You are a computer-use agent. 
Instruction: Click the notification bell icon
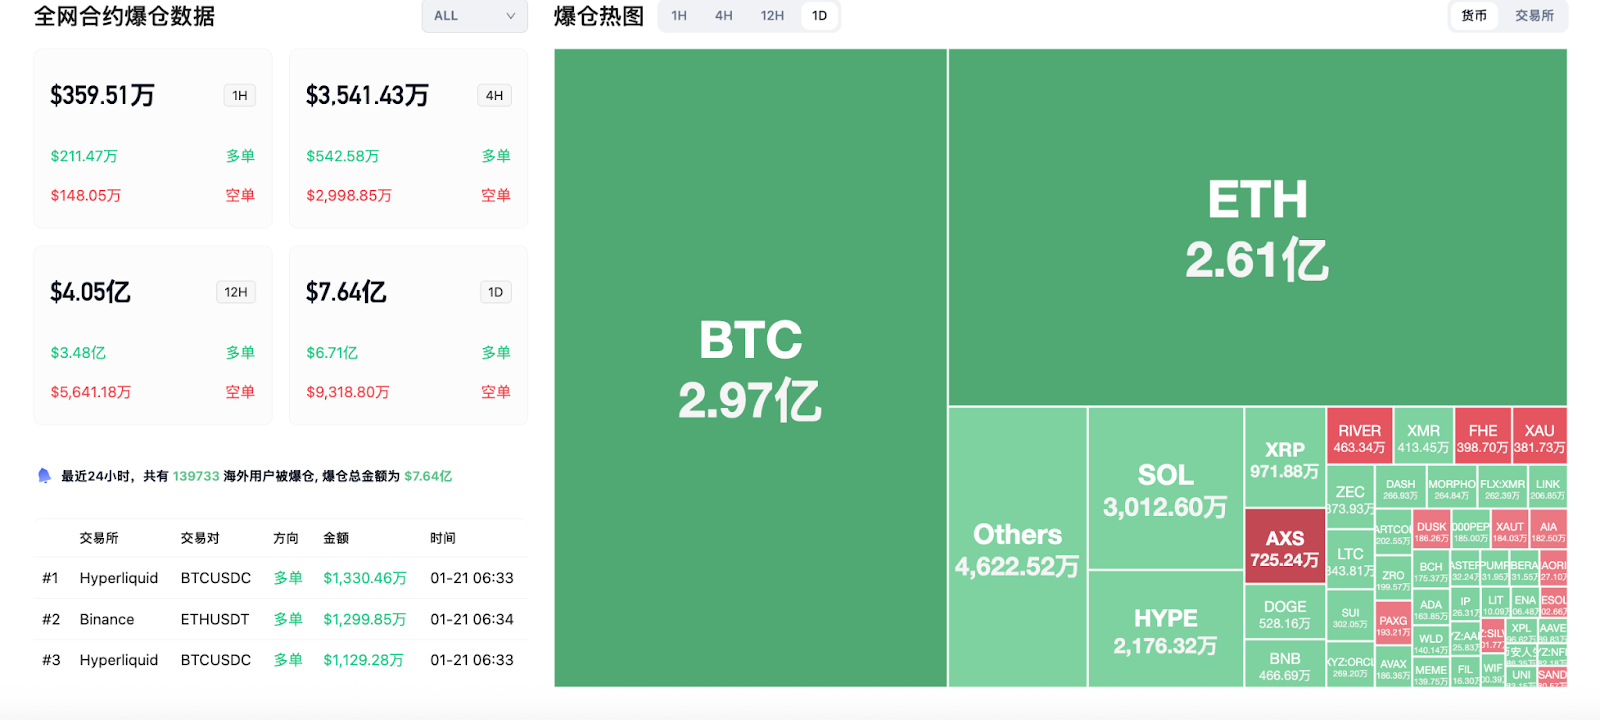(42, 476)
